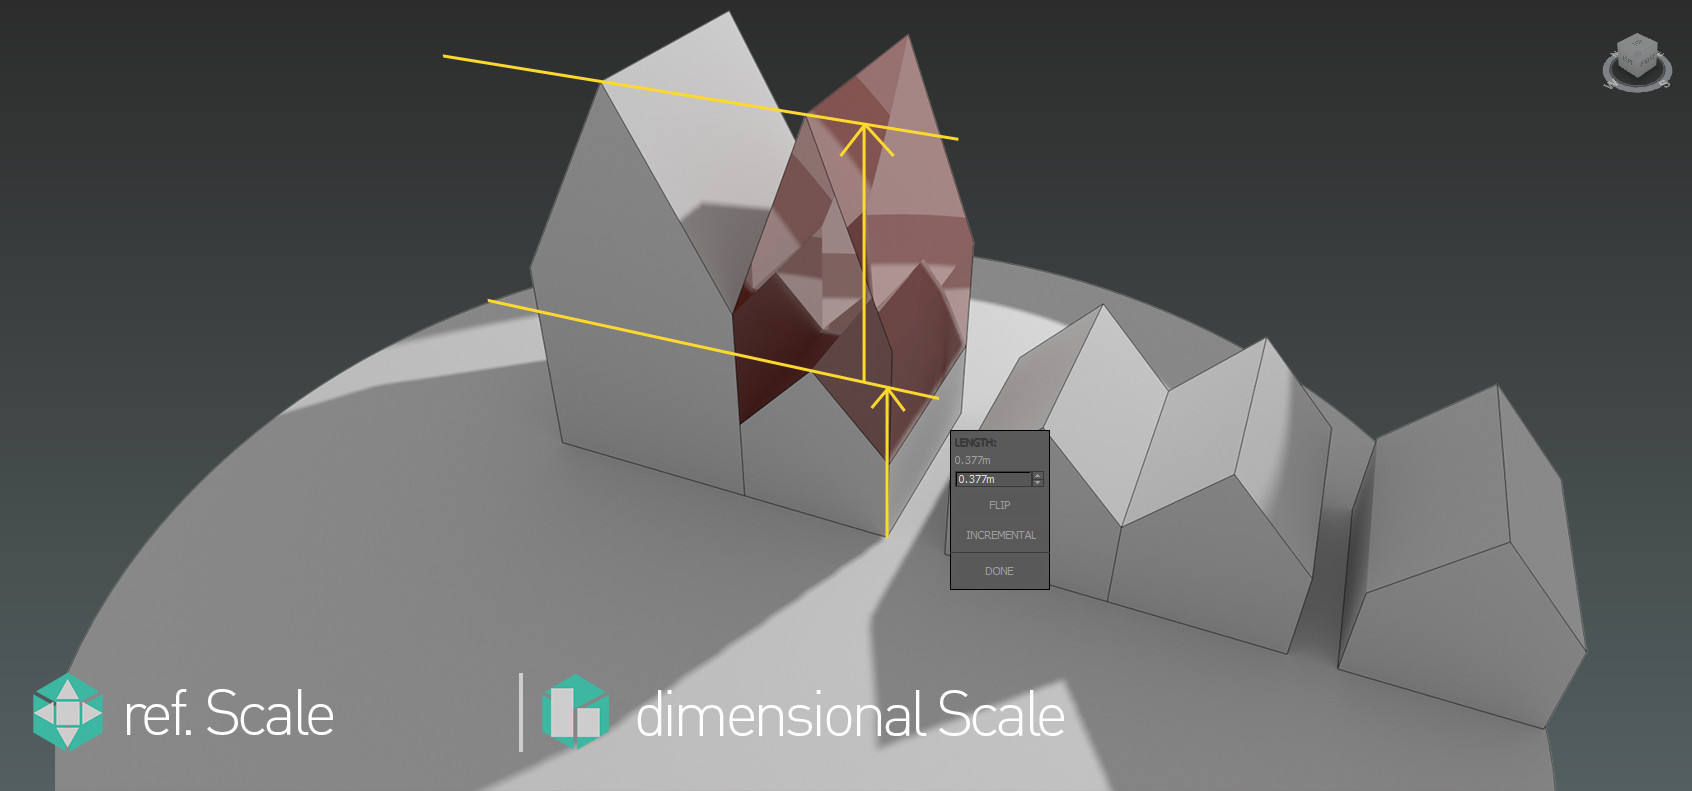The height and width of the screenshot is (791, 1692).
Task: Select the rightmost gray house model
Action: [1460, 560]
